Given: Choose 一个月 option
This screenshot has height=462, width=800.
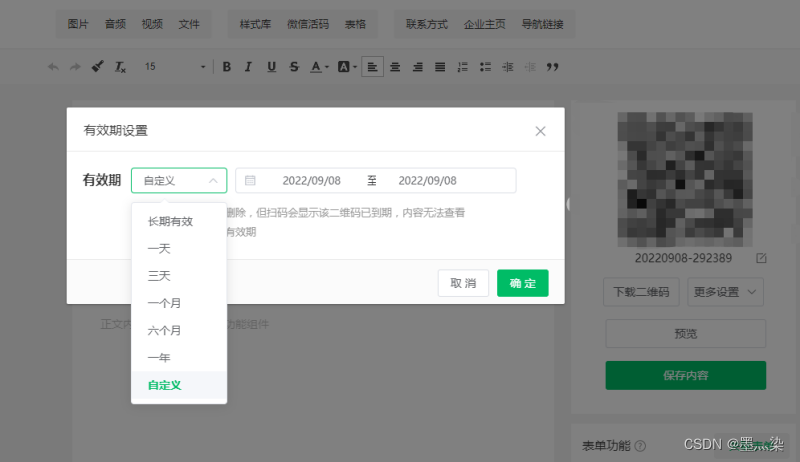Looking at the screenshot, I should (179, 303).
